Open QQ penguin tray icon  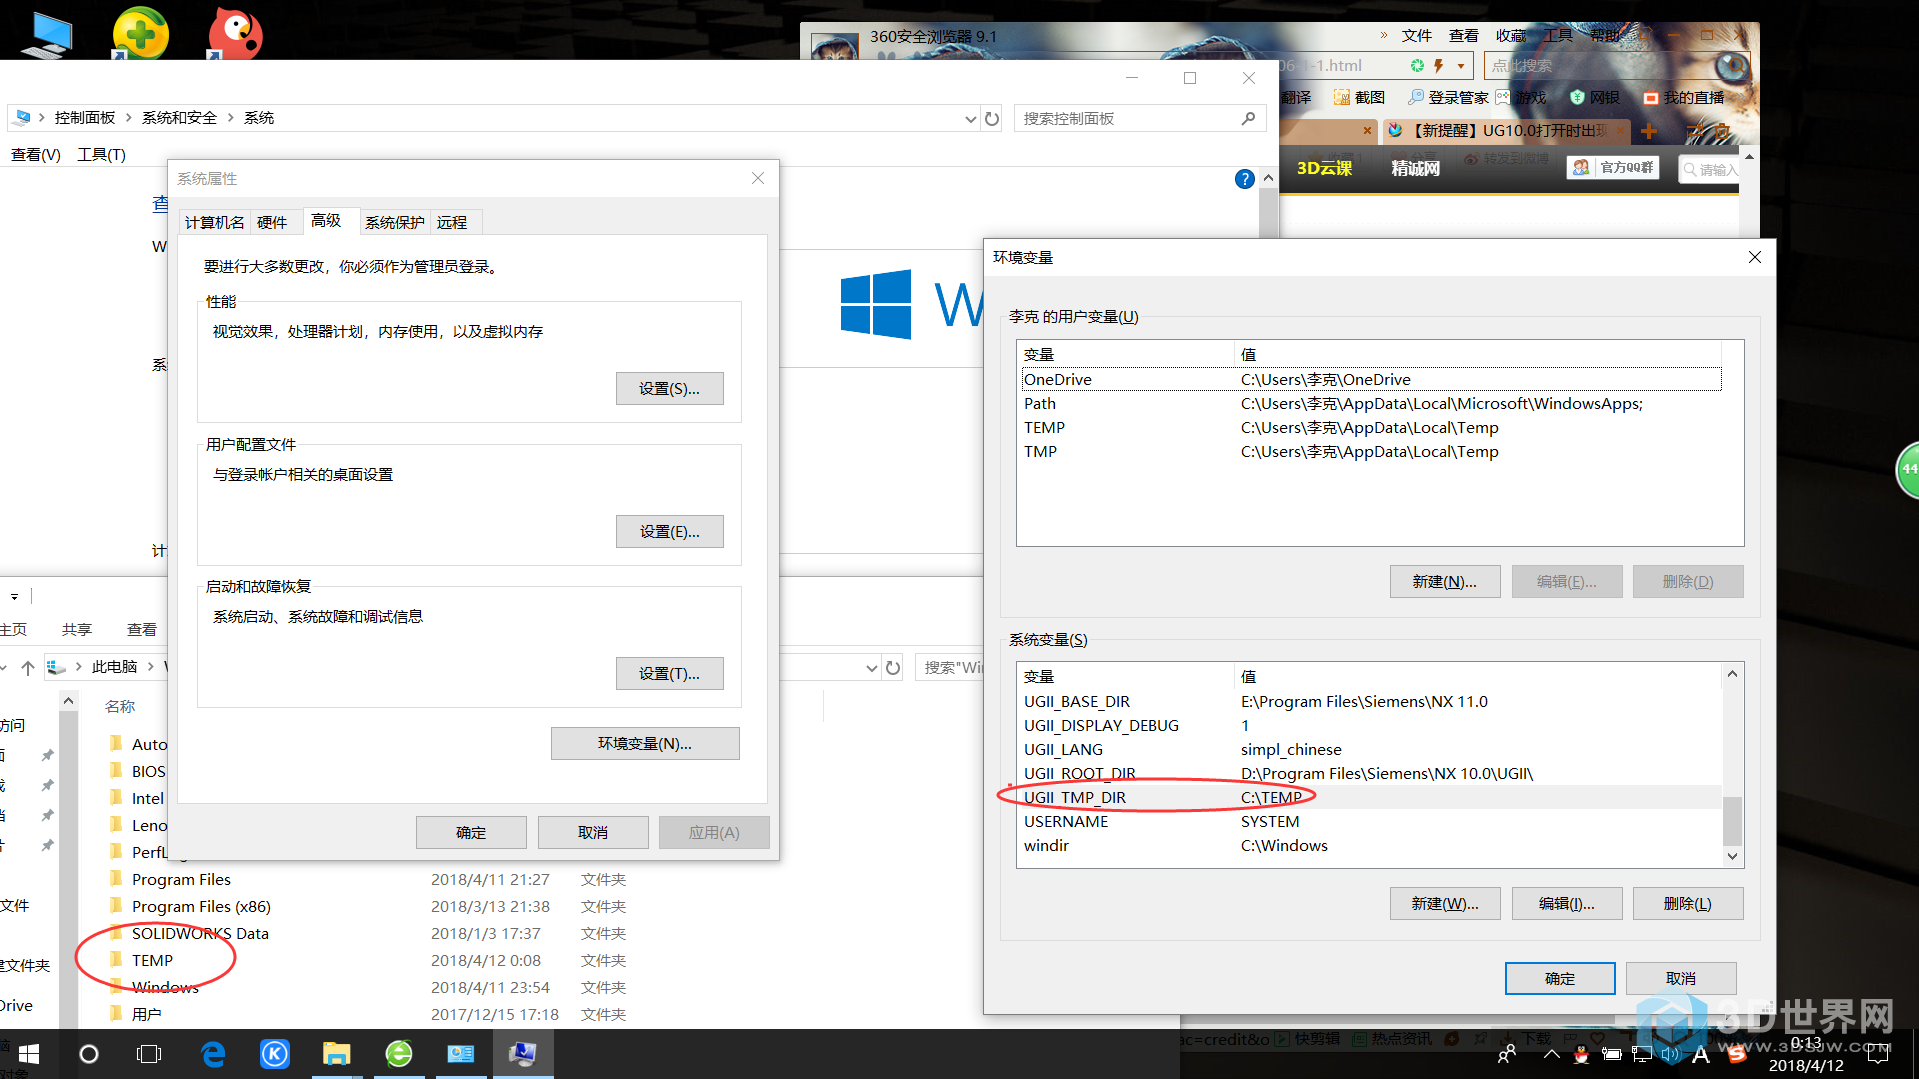tap(1581, 1054)
